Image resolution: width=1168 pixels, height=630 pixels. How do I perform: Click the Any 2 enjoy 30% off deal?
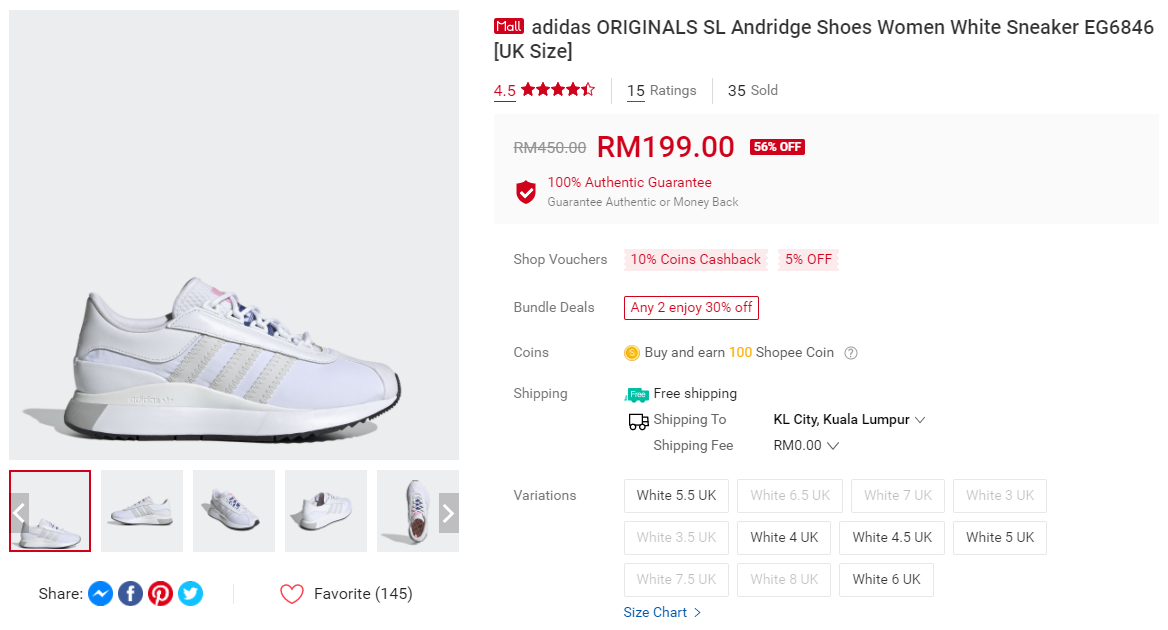[691, 308]
